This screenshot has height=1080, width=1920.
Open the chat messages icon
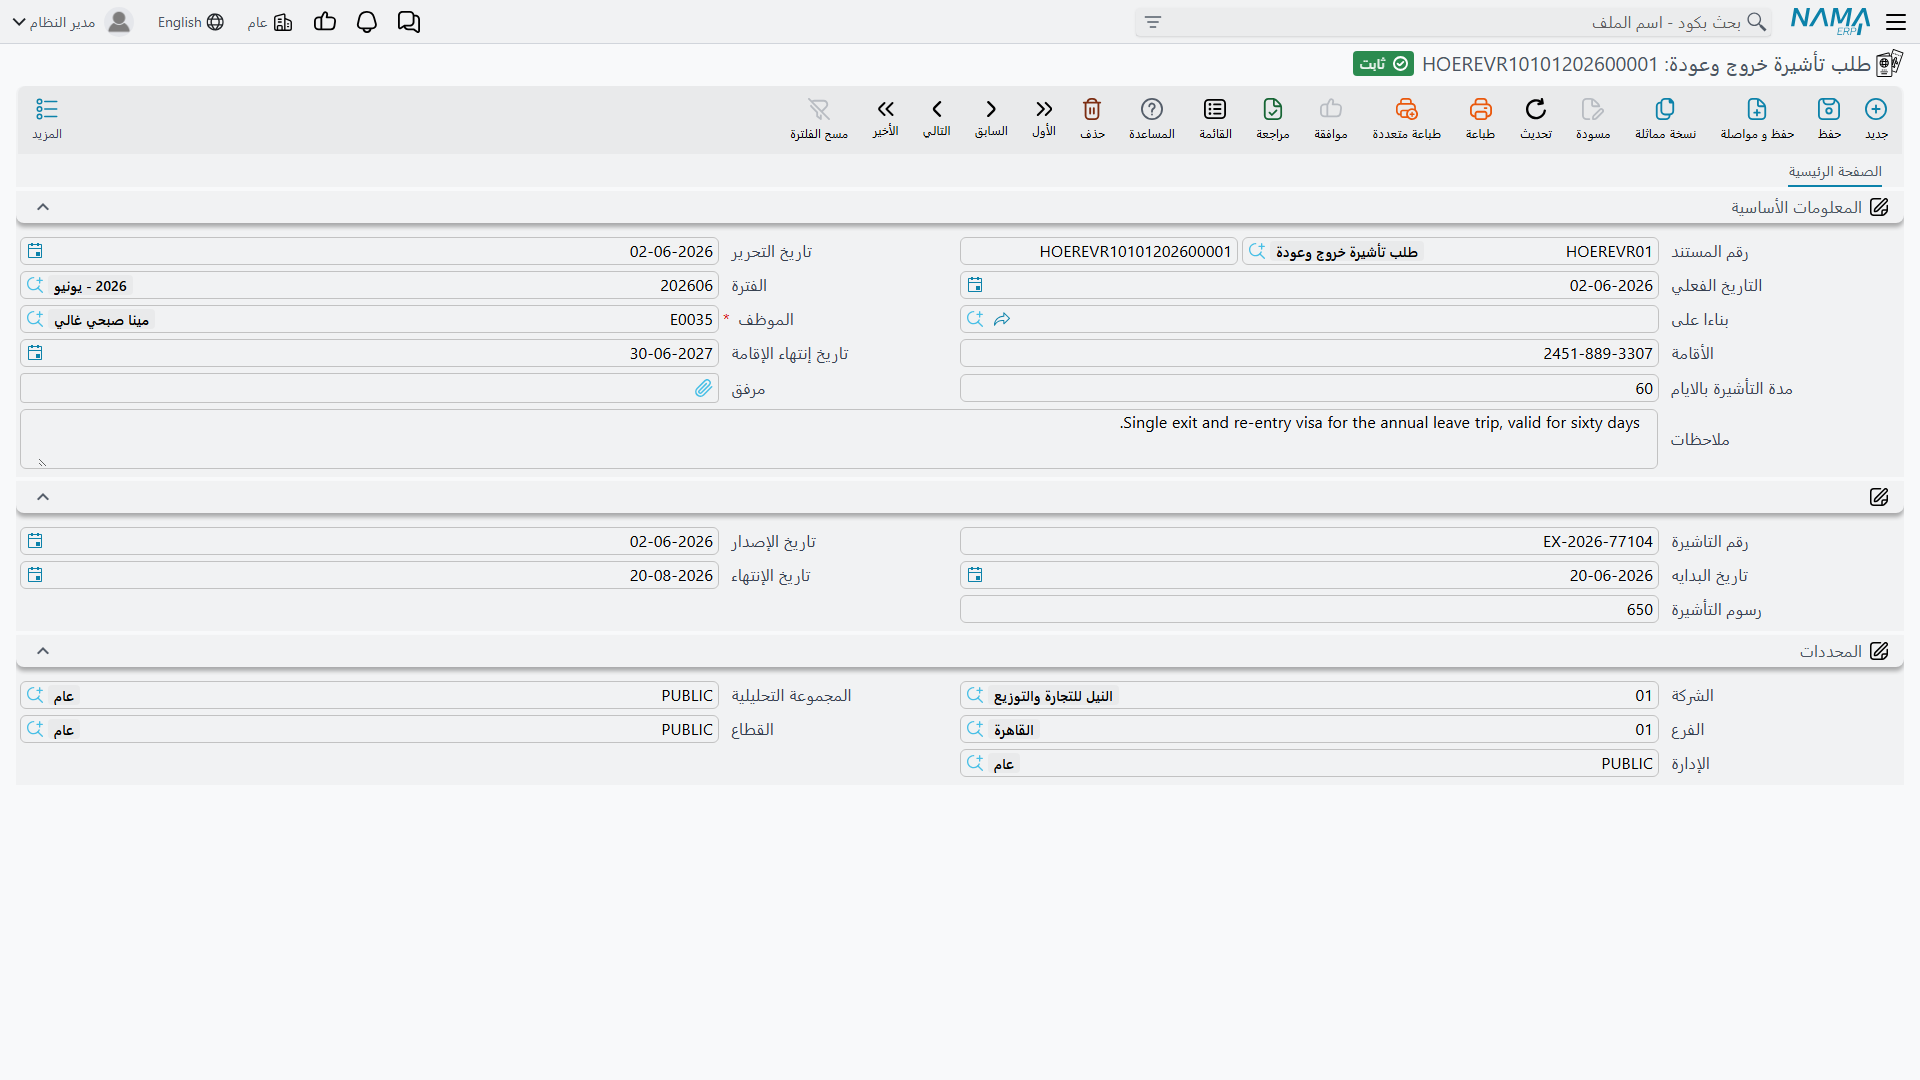(409, 22)
